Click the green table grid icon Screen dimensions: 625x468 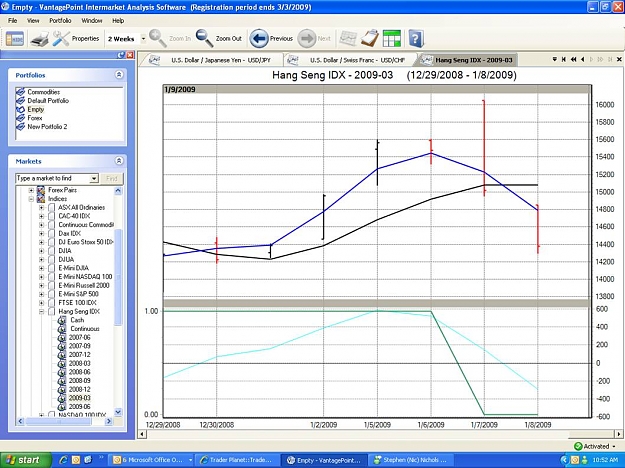tap(391, 39)
